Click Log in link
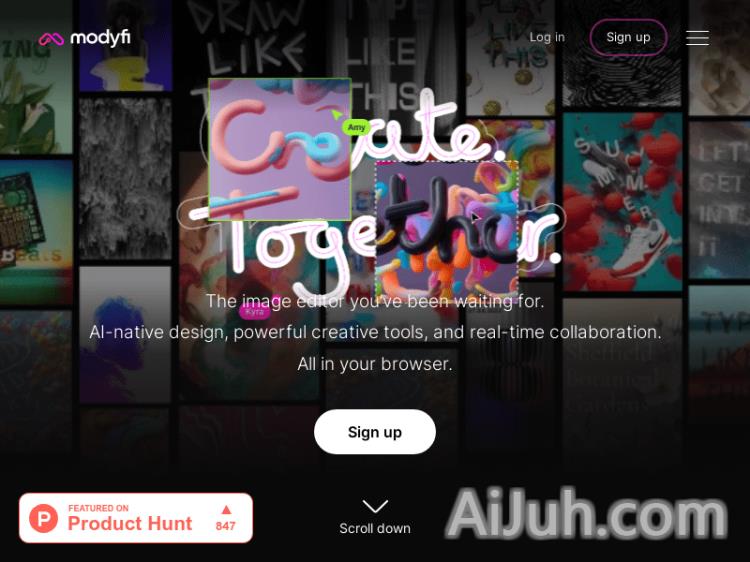 [547, 37]
